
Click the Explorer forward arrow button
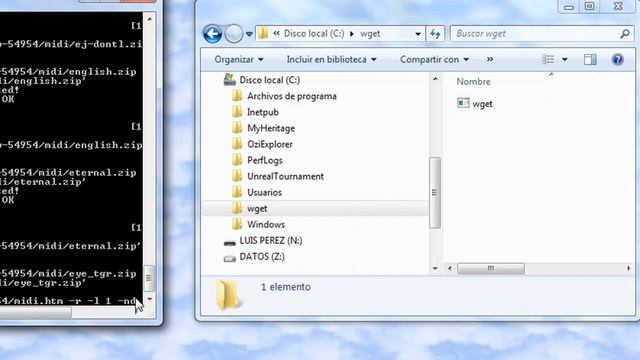point(234,34)
